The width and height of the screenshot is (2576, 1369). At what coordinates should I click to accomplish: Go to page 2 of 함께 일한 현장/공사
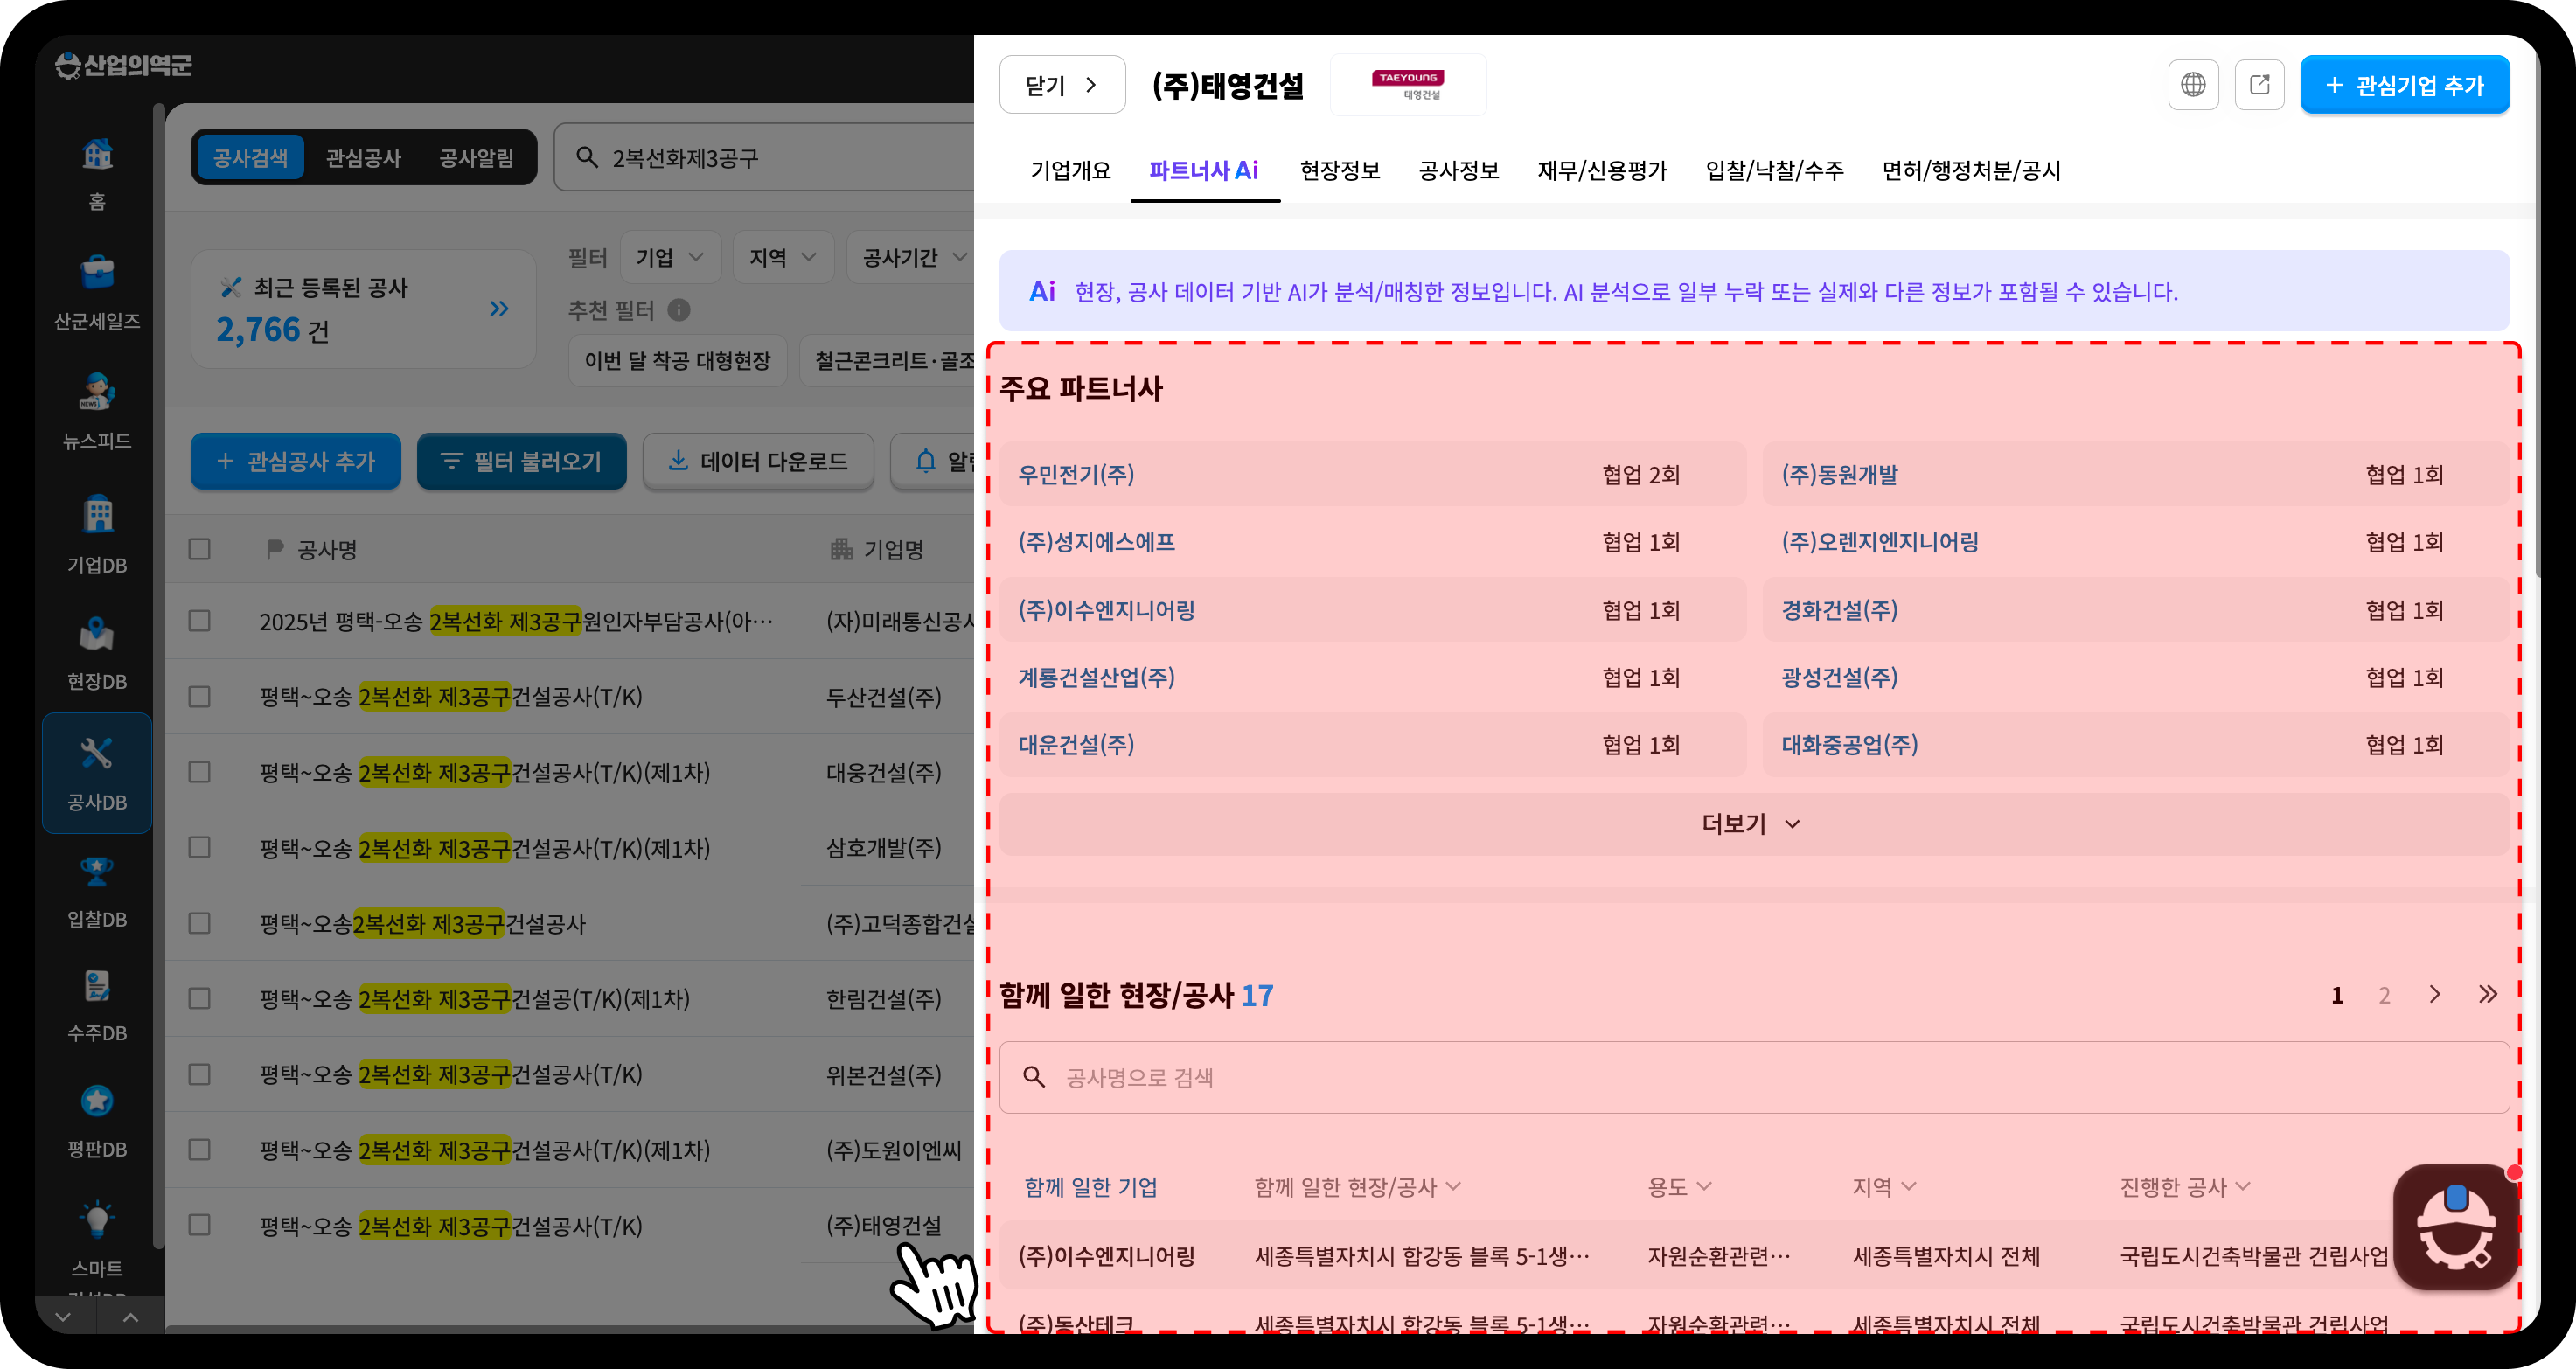point(2385,995)
